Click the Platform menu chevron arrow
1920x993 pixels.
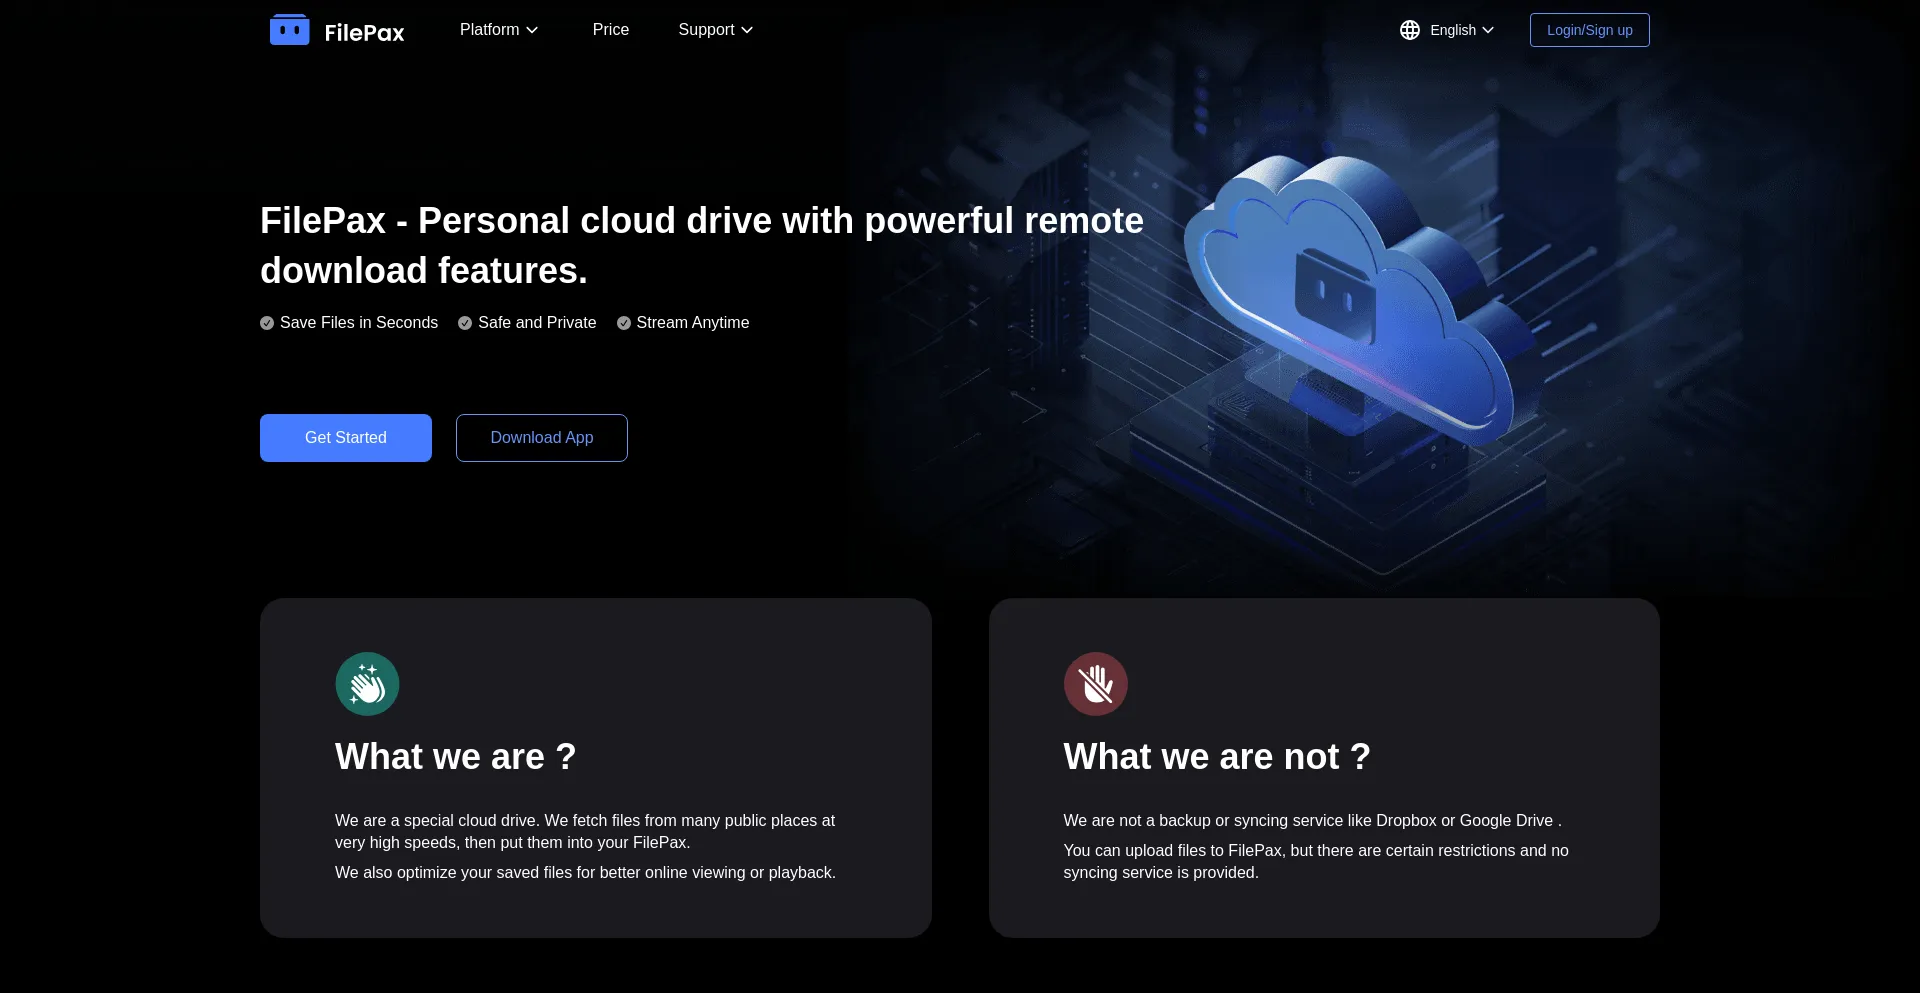(532, 30)
